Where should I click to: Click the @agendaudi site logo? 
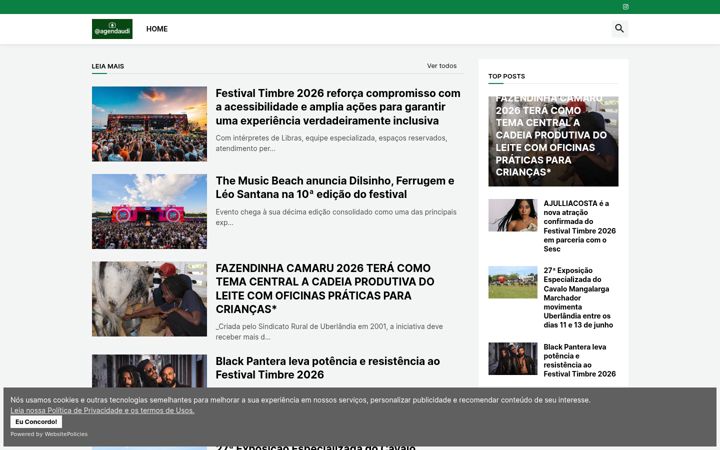coord(112,29)
